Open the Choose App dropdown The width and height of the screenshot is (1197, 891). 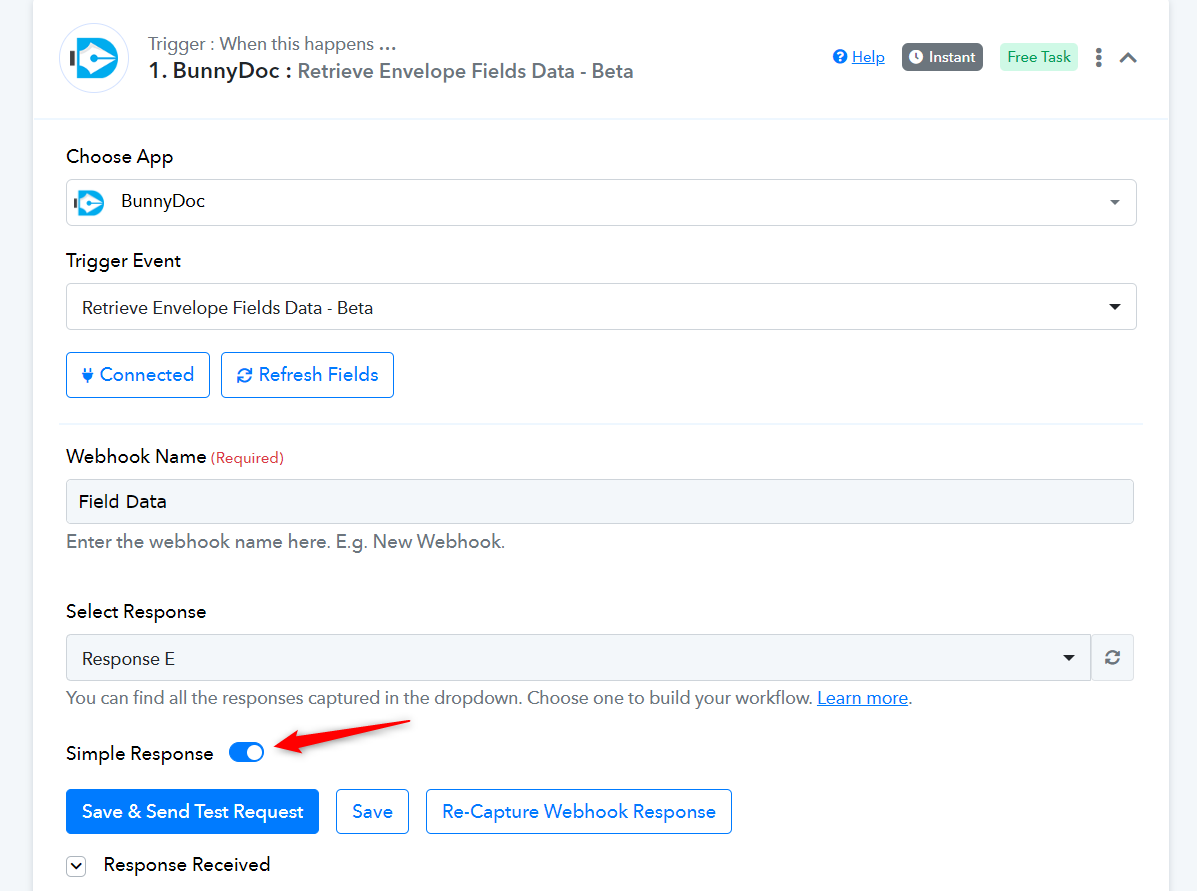coord(601,202)
